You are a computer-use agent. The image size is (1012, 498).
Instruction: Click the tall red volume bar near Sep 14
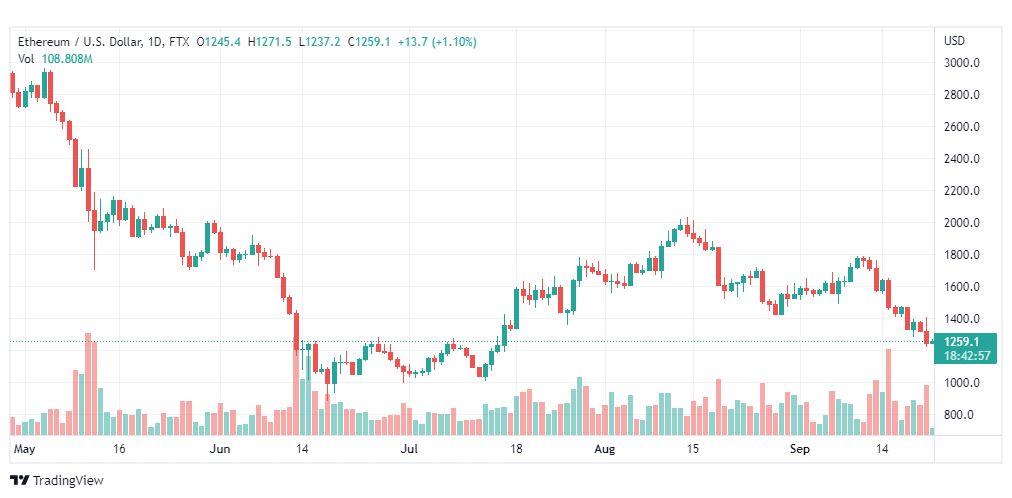888,392
